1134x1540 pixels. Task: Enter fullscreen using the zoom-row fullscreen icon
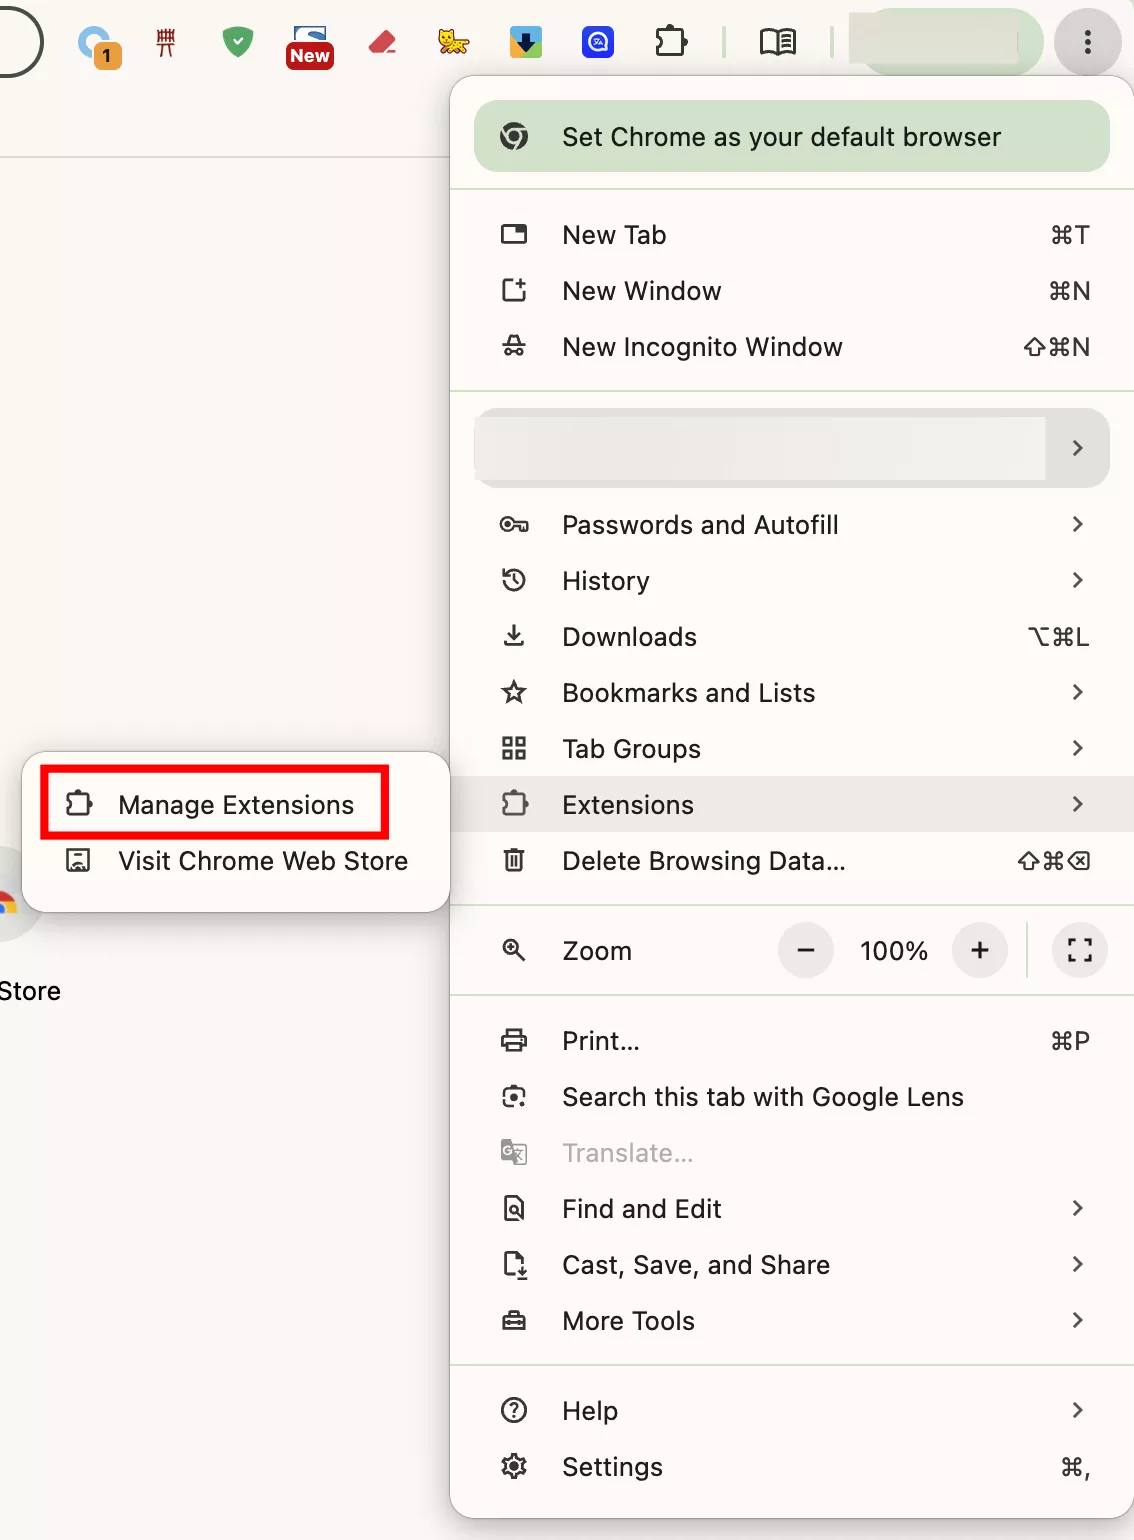coord(1079,950)
